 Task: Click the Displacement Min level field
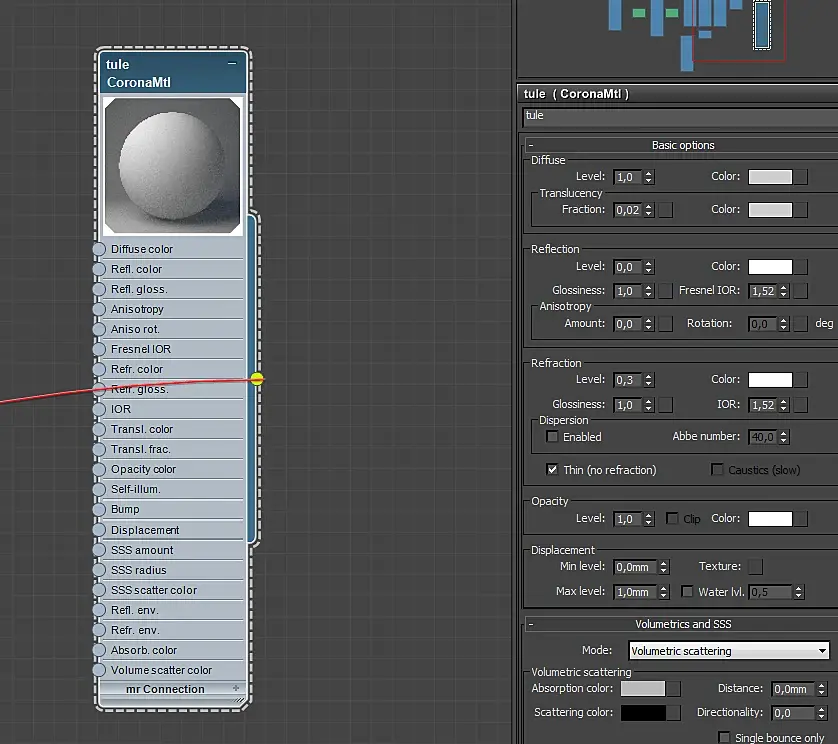[635, 567]
